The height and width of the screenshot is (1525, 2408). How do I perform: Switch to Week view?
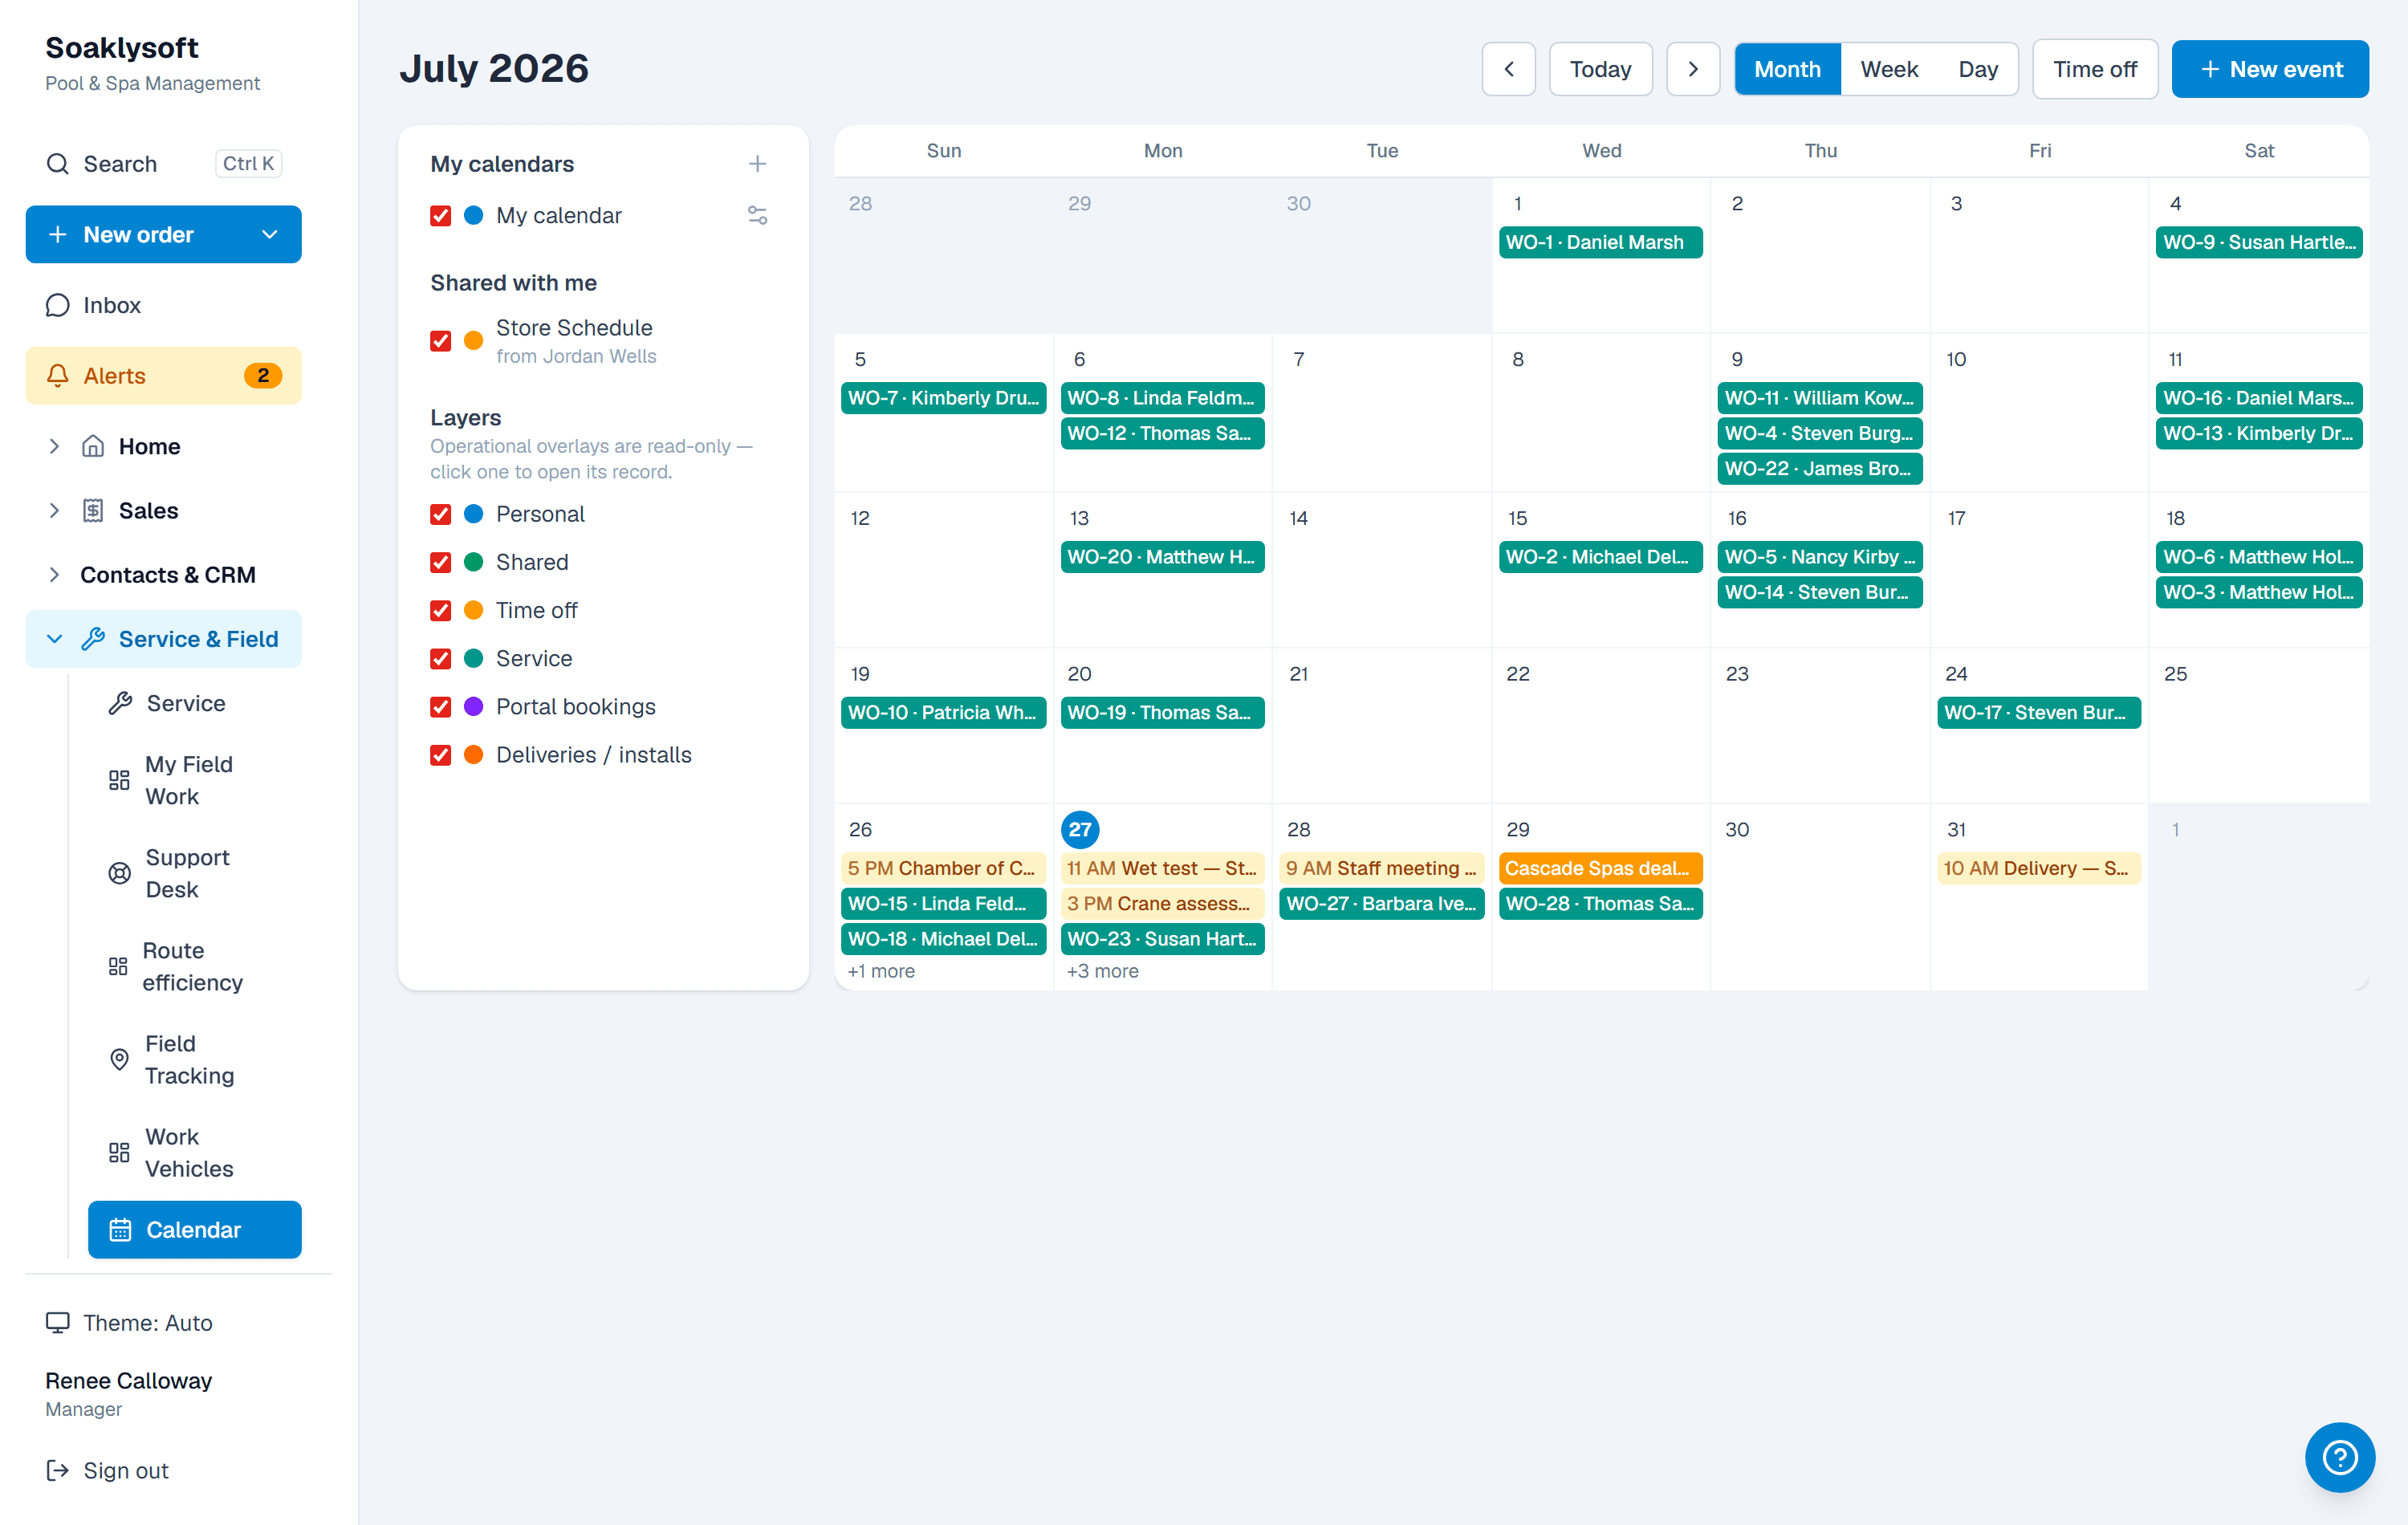[x=1889, y=69]
